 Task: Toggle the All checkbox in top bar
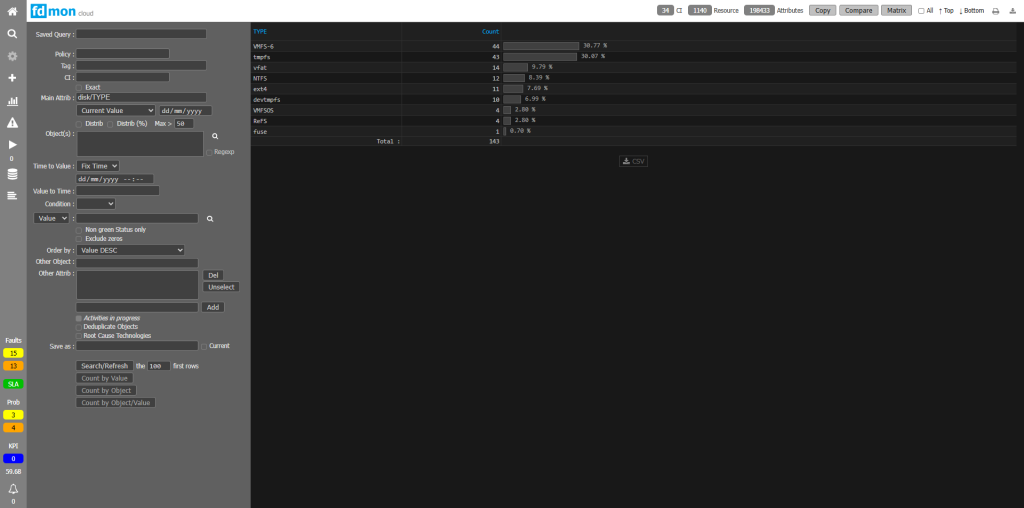pos(921,10)
